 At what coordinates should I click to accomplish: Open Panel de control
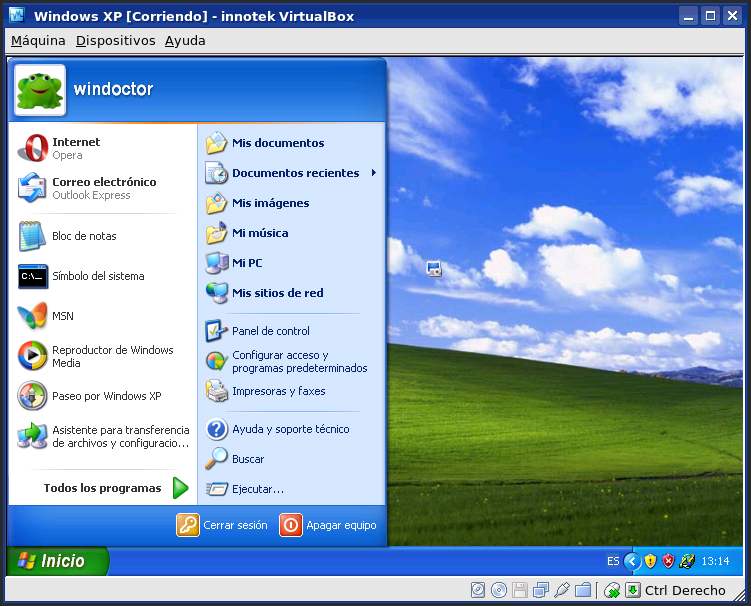[x=270, y=331]
